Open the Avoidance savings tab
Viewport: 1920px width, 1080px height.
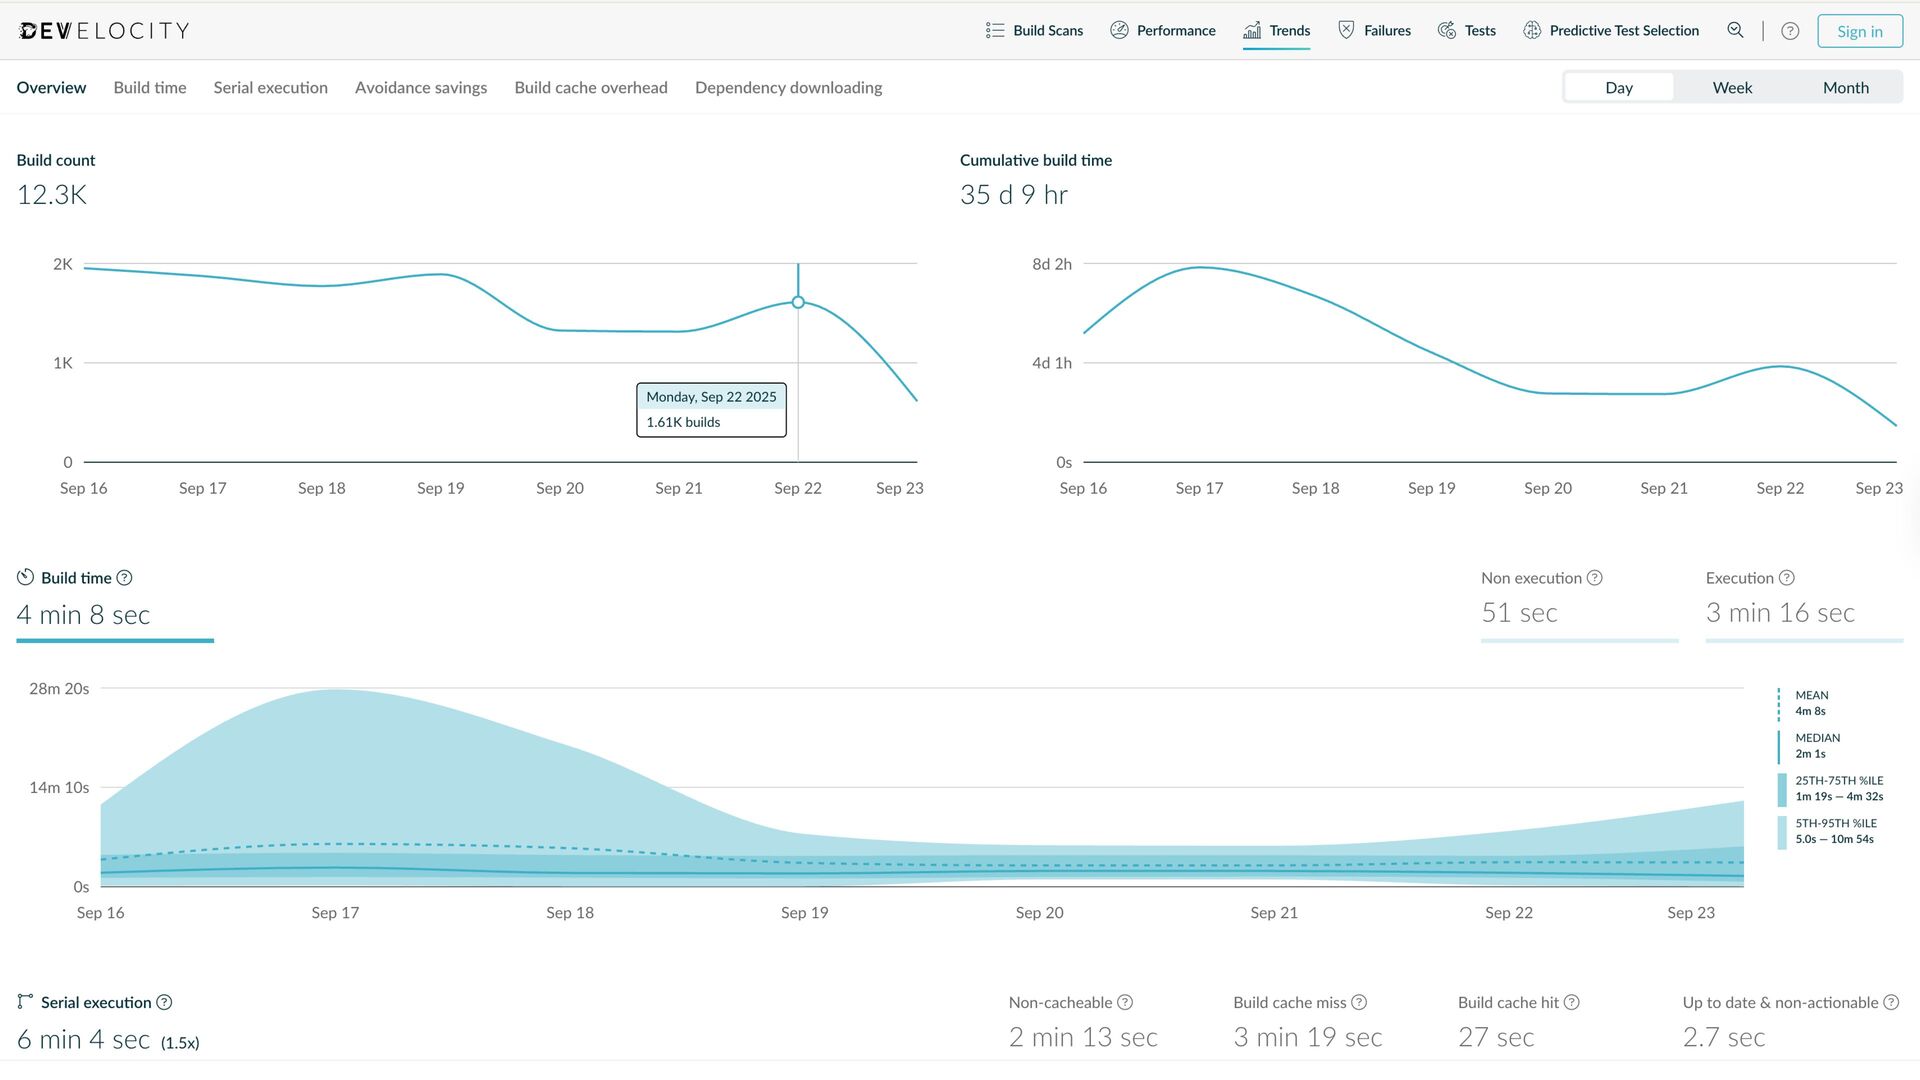click(x=421, y=87)
